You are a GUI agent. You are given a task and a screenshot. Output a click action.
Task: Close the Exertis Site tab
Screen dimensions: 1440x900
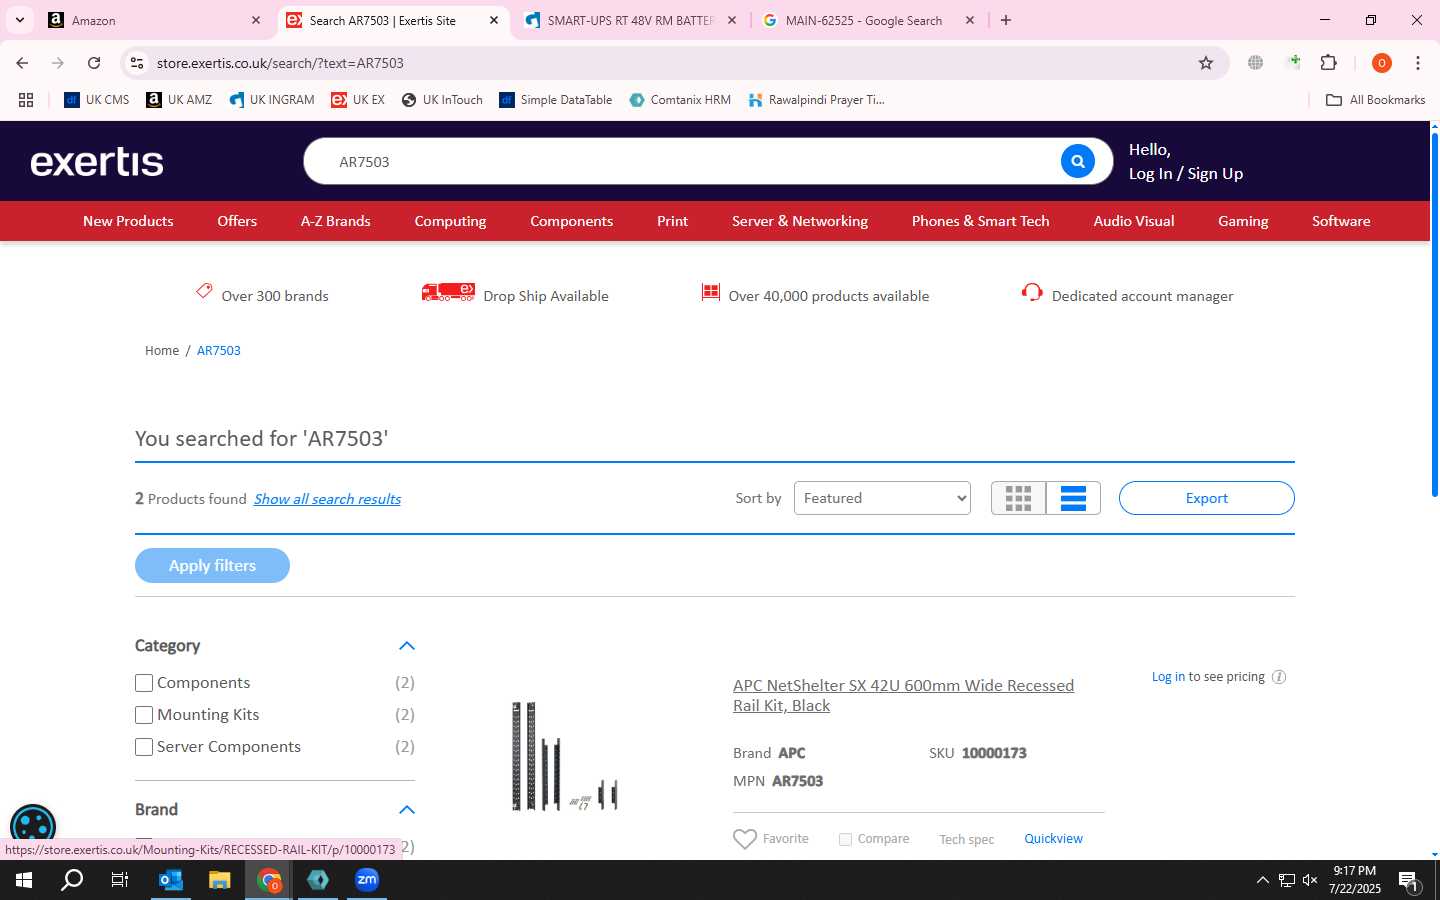(494, 20)
